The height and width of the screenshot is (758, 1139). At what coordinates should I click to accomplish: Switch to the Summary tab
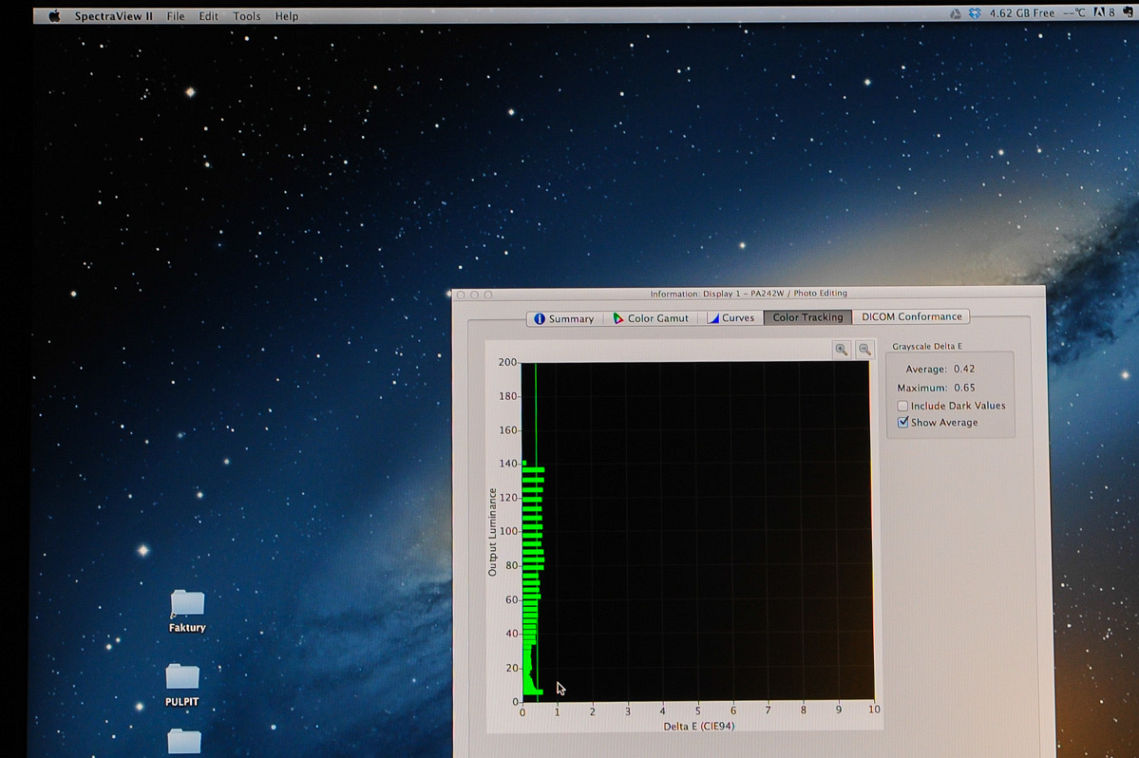pos(564,318)
